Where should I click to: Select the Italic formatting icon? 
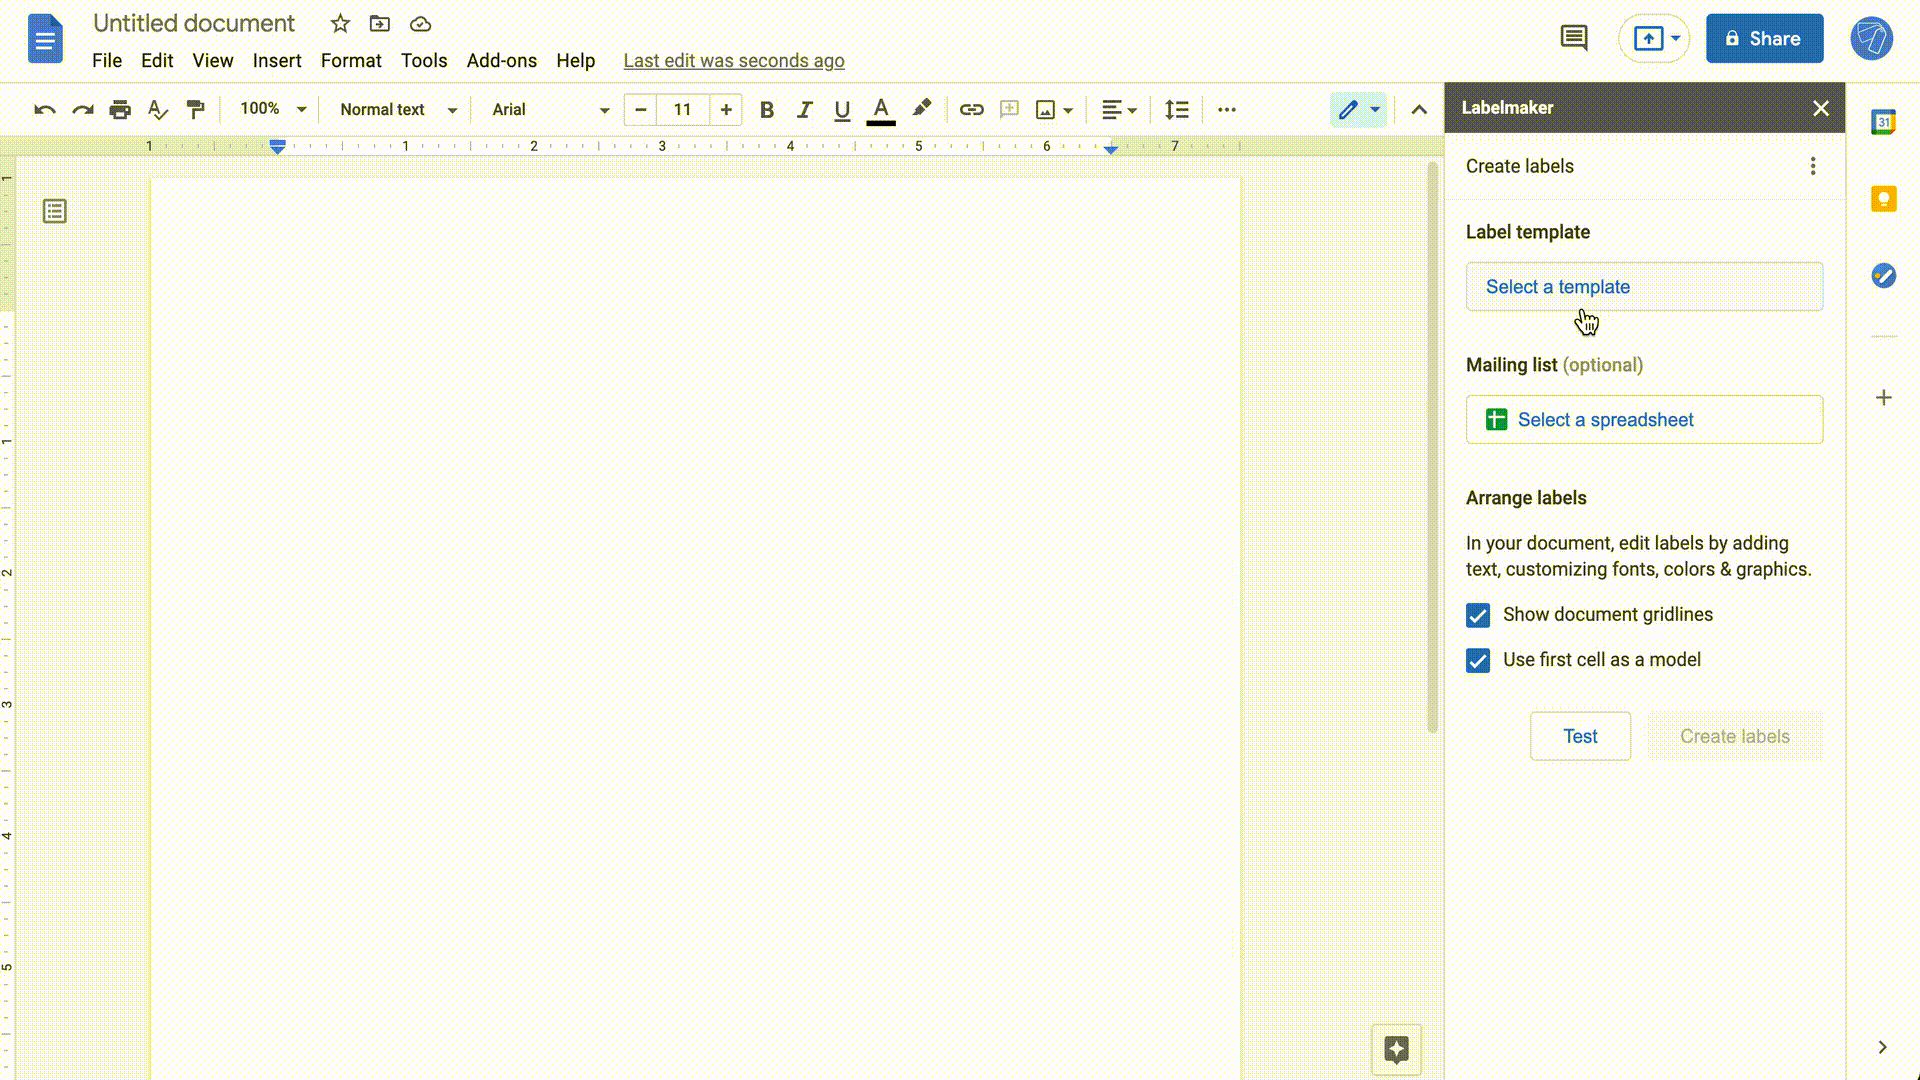click(x=803, y=108)
